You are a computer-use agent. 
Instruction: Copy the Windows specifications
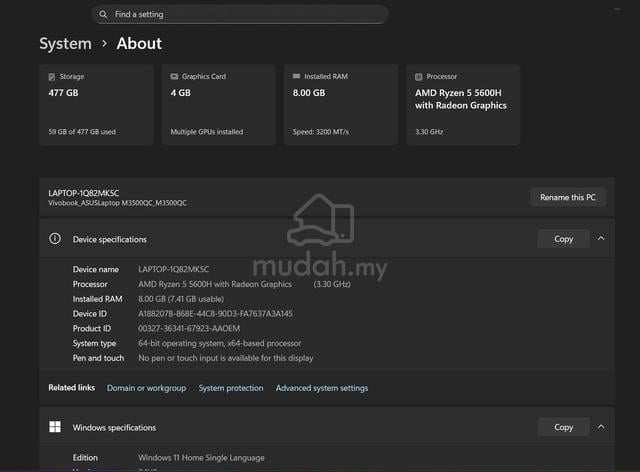(563, 427)
